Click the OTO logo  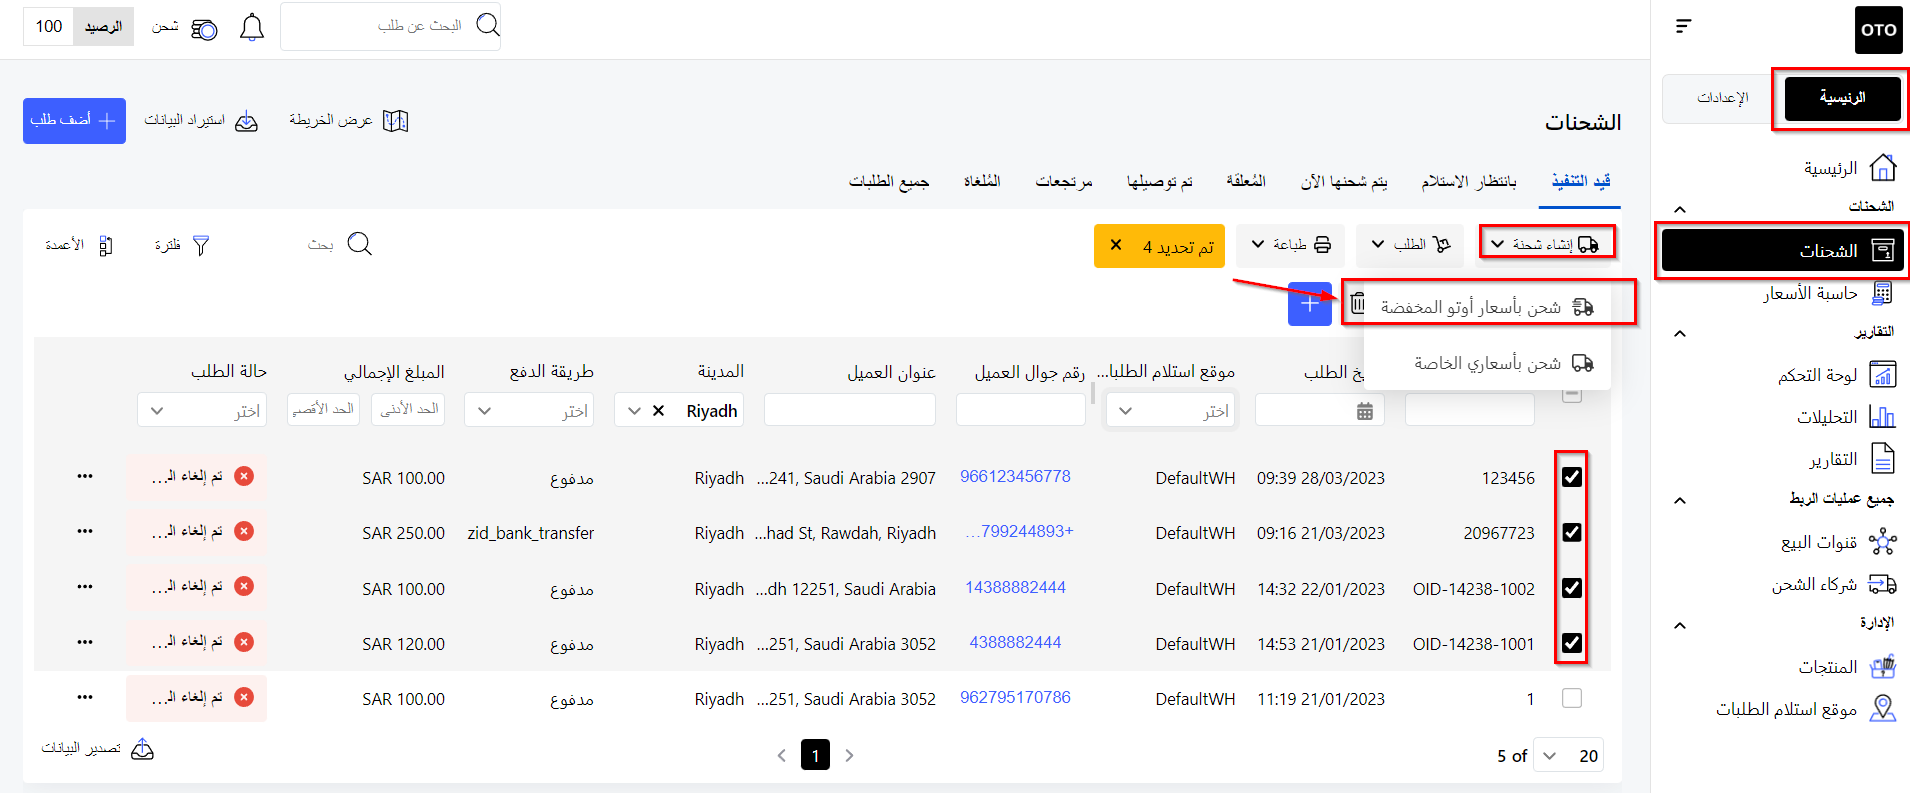click(x=1878, y=29)
